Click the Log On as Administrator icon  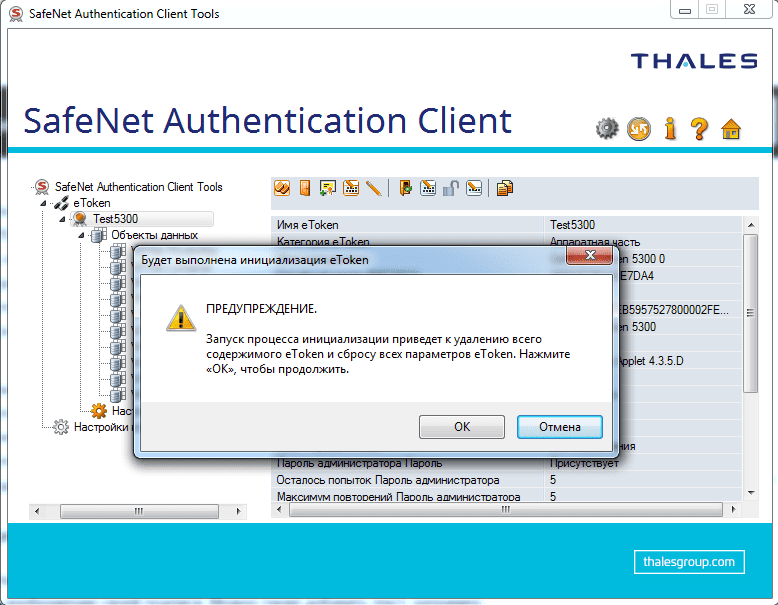[405, 188]
